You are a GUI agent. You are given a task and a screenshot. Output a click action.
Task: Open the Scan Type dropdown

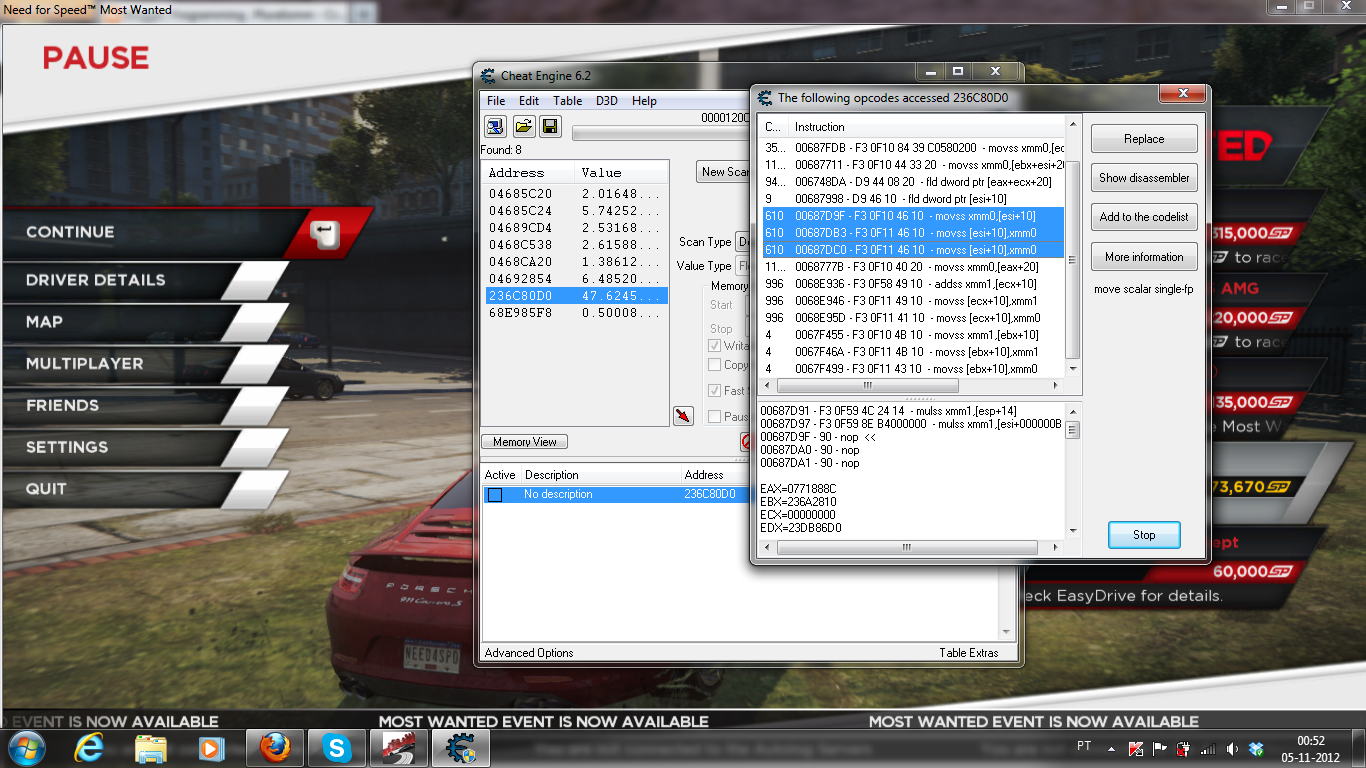tap(743, 242)
